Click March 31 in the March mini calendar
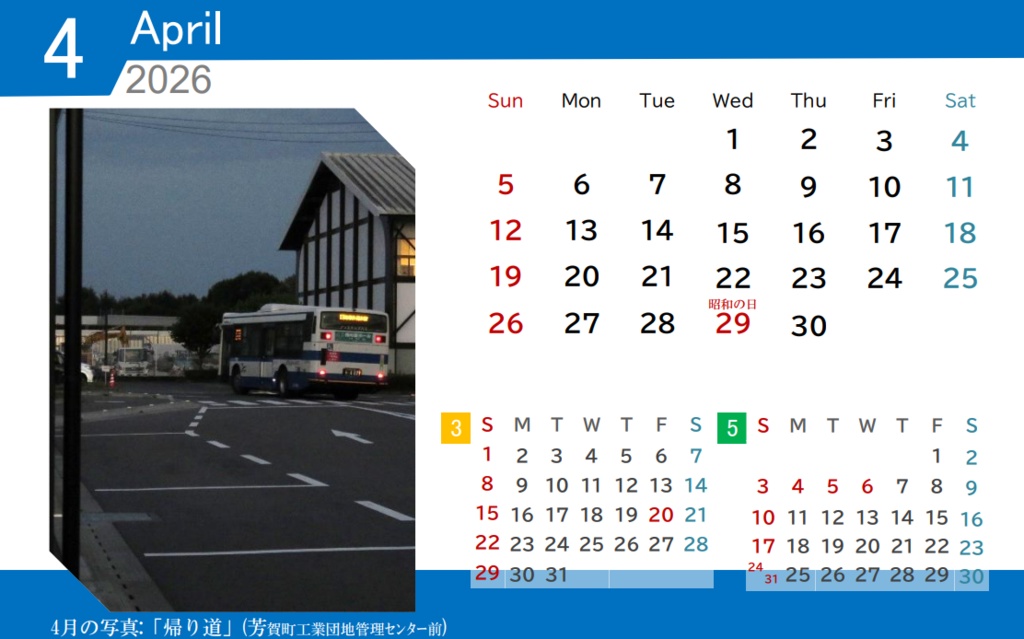 tap(556, 575)
